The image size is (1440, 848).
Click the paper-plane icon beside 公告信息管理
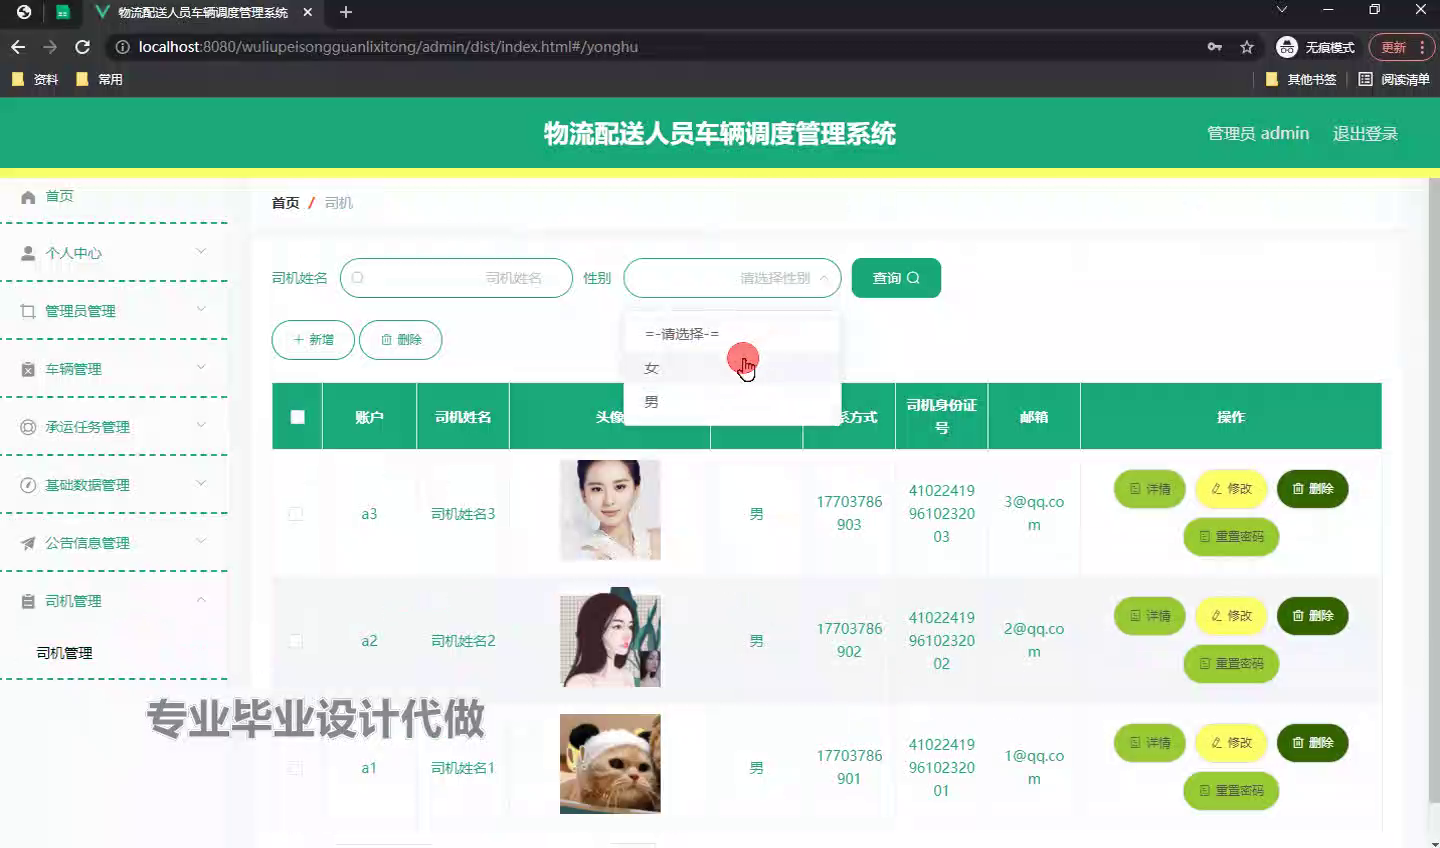pos(28,543)
